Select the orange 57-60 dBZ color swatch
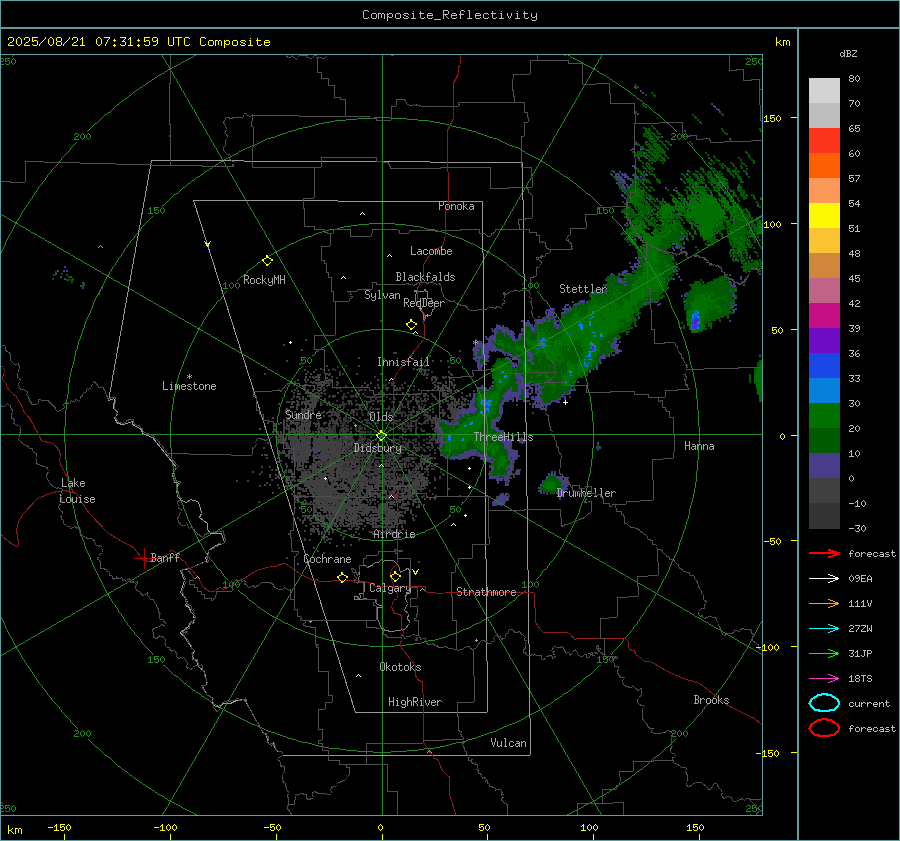This screenshot has height=841, width=900. point(824,166)
